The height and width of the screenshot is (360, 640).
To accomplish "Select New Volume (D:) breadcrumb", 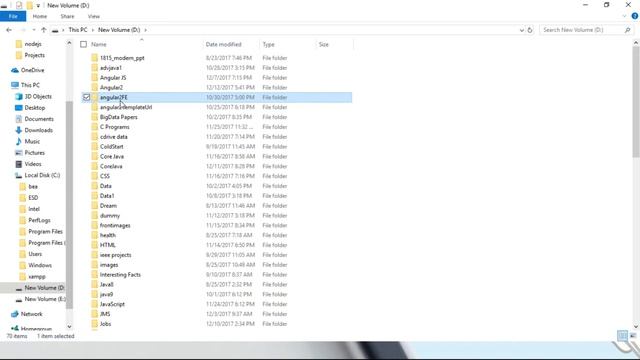I will pos(119,30).
